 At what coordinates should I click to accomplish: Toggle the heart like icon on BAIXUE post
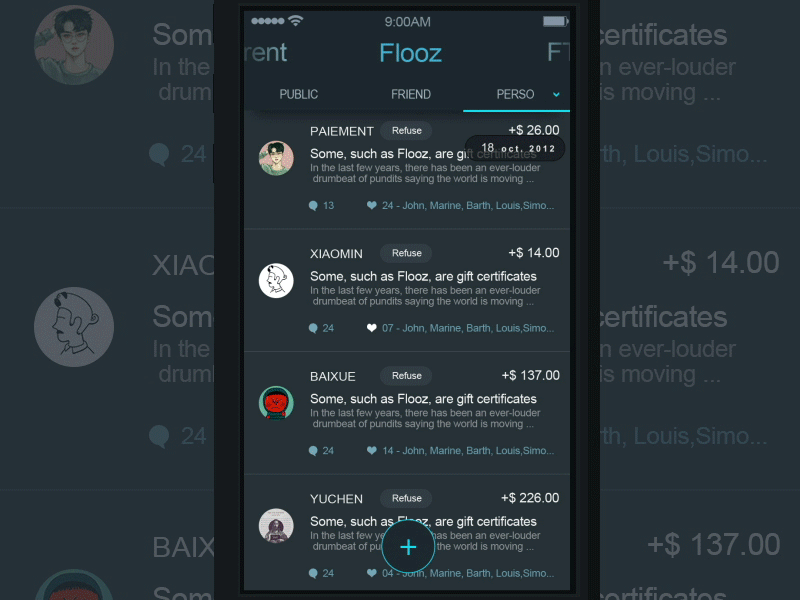click(371, 450)
